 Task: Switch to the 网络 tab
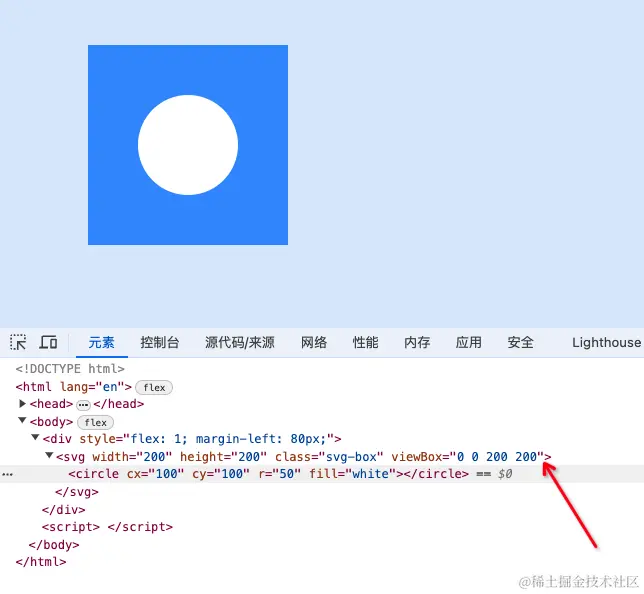(x=314, y=342)
